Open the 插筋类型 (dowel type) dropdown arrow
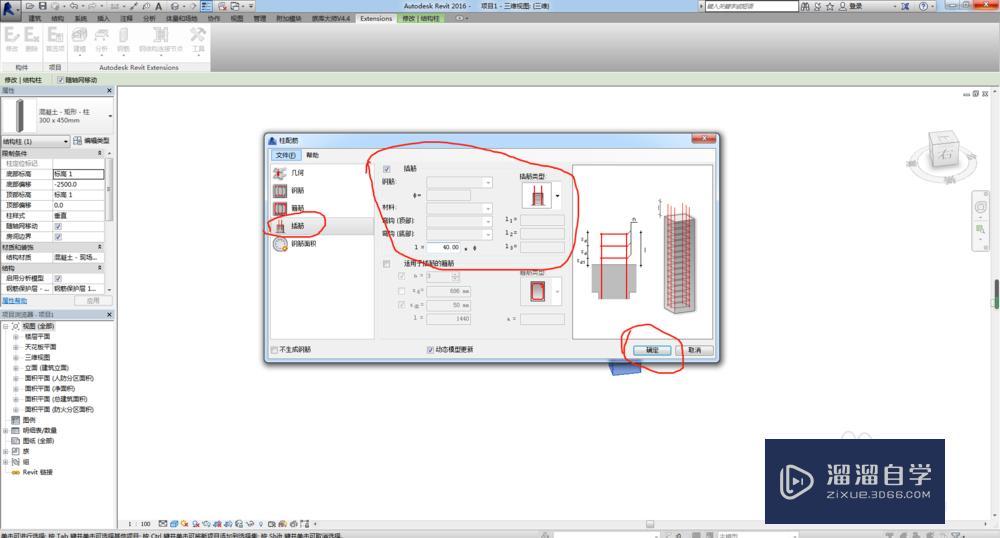This screenshot has width=1000, height=538. point(557,196)
